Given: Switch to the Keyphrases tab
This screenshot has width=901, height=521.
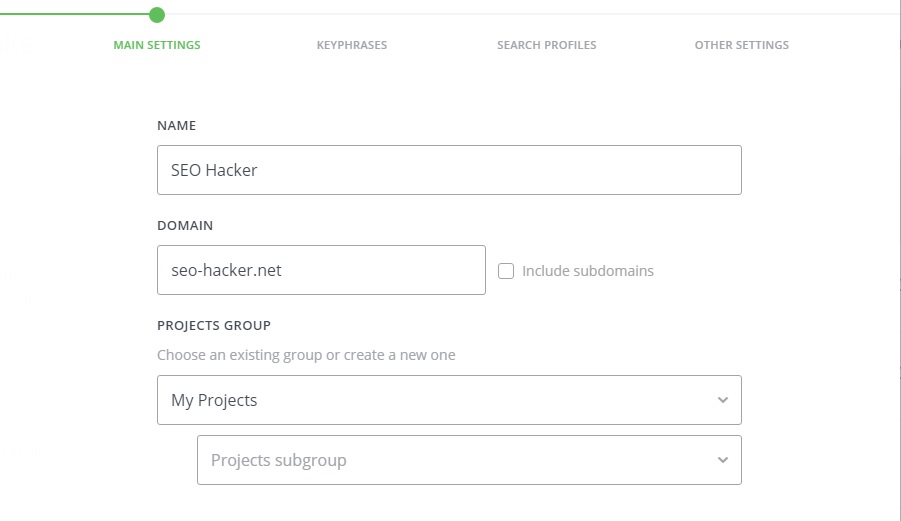Looking at the screenshot, I should pos(352,45).
